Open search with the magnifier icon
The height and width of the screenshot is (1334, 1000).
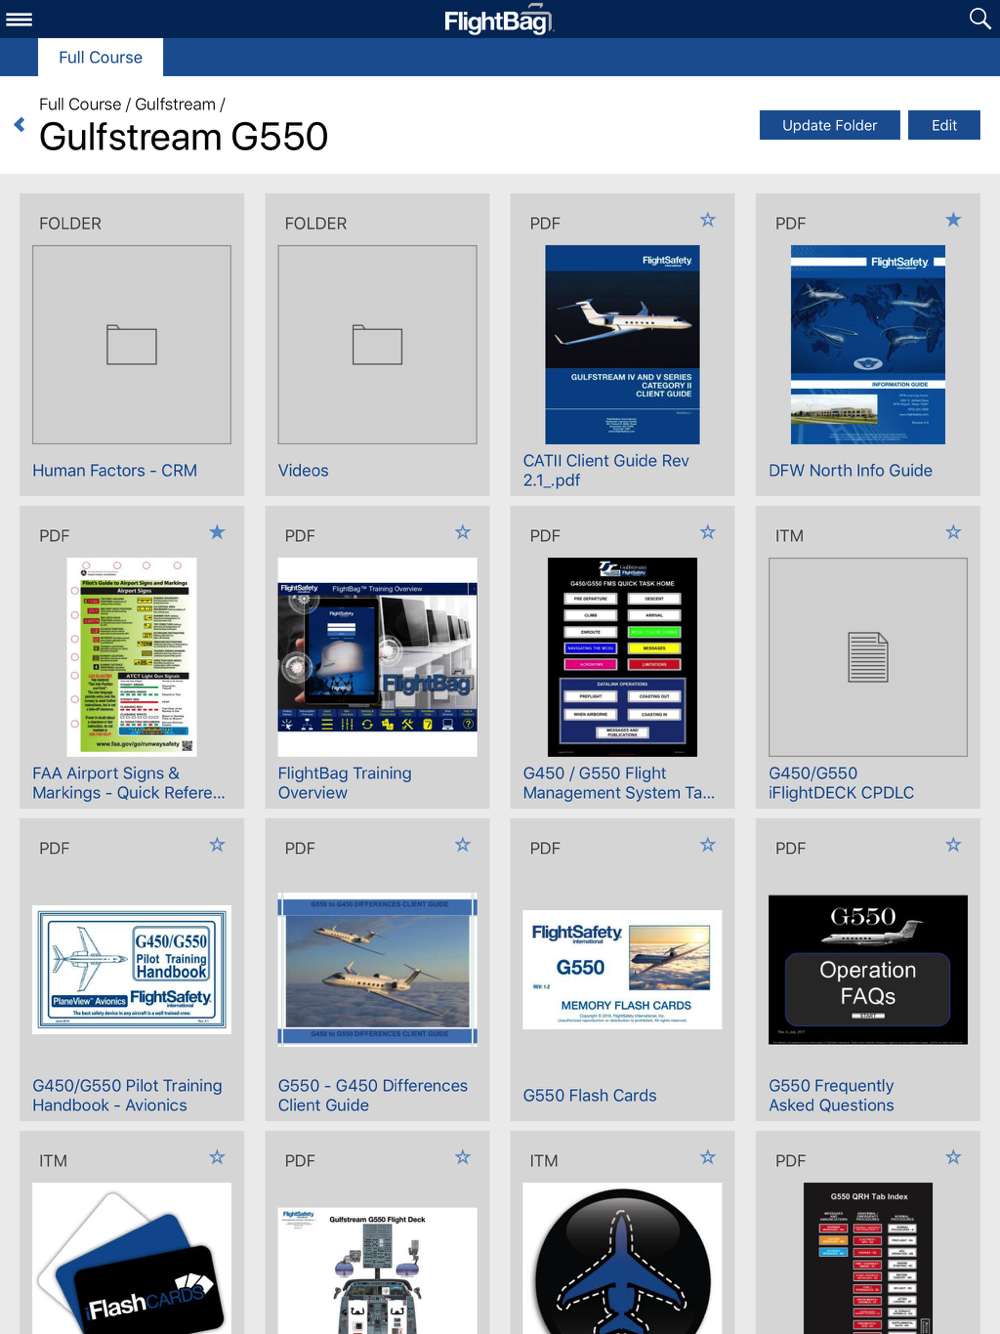coord(980,18)
